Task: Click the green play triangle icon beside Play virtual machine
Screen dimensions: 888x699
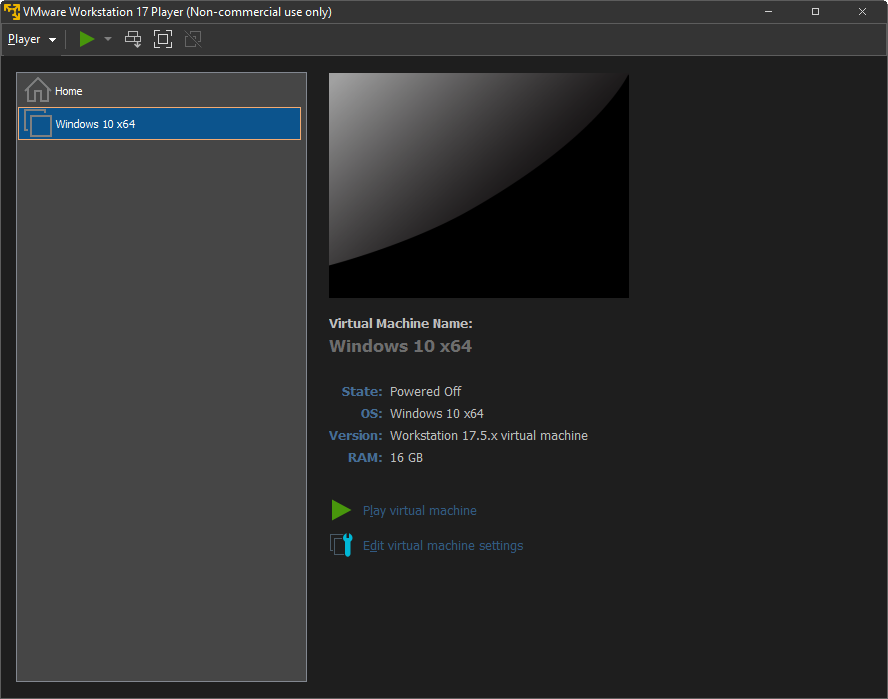Action: (341, 510)
